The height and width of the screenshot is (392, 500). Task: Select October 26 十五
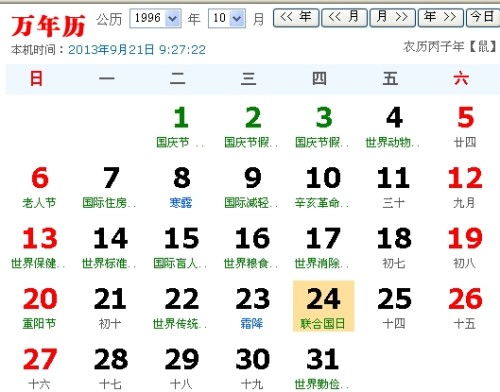tap(465, 308)
